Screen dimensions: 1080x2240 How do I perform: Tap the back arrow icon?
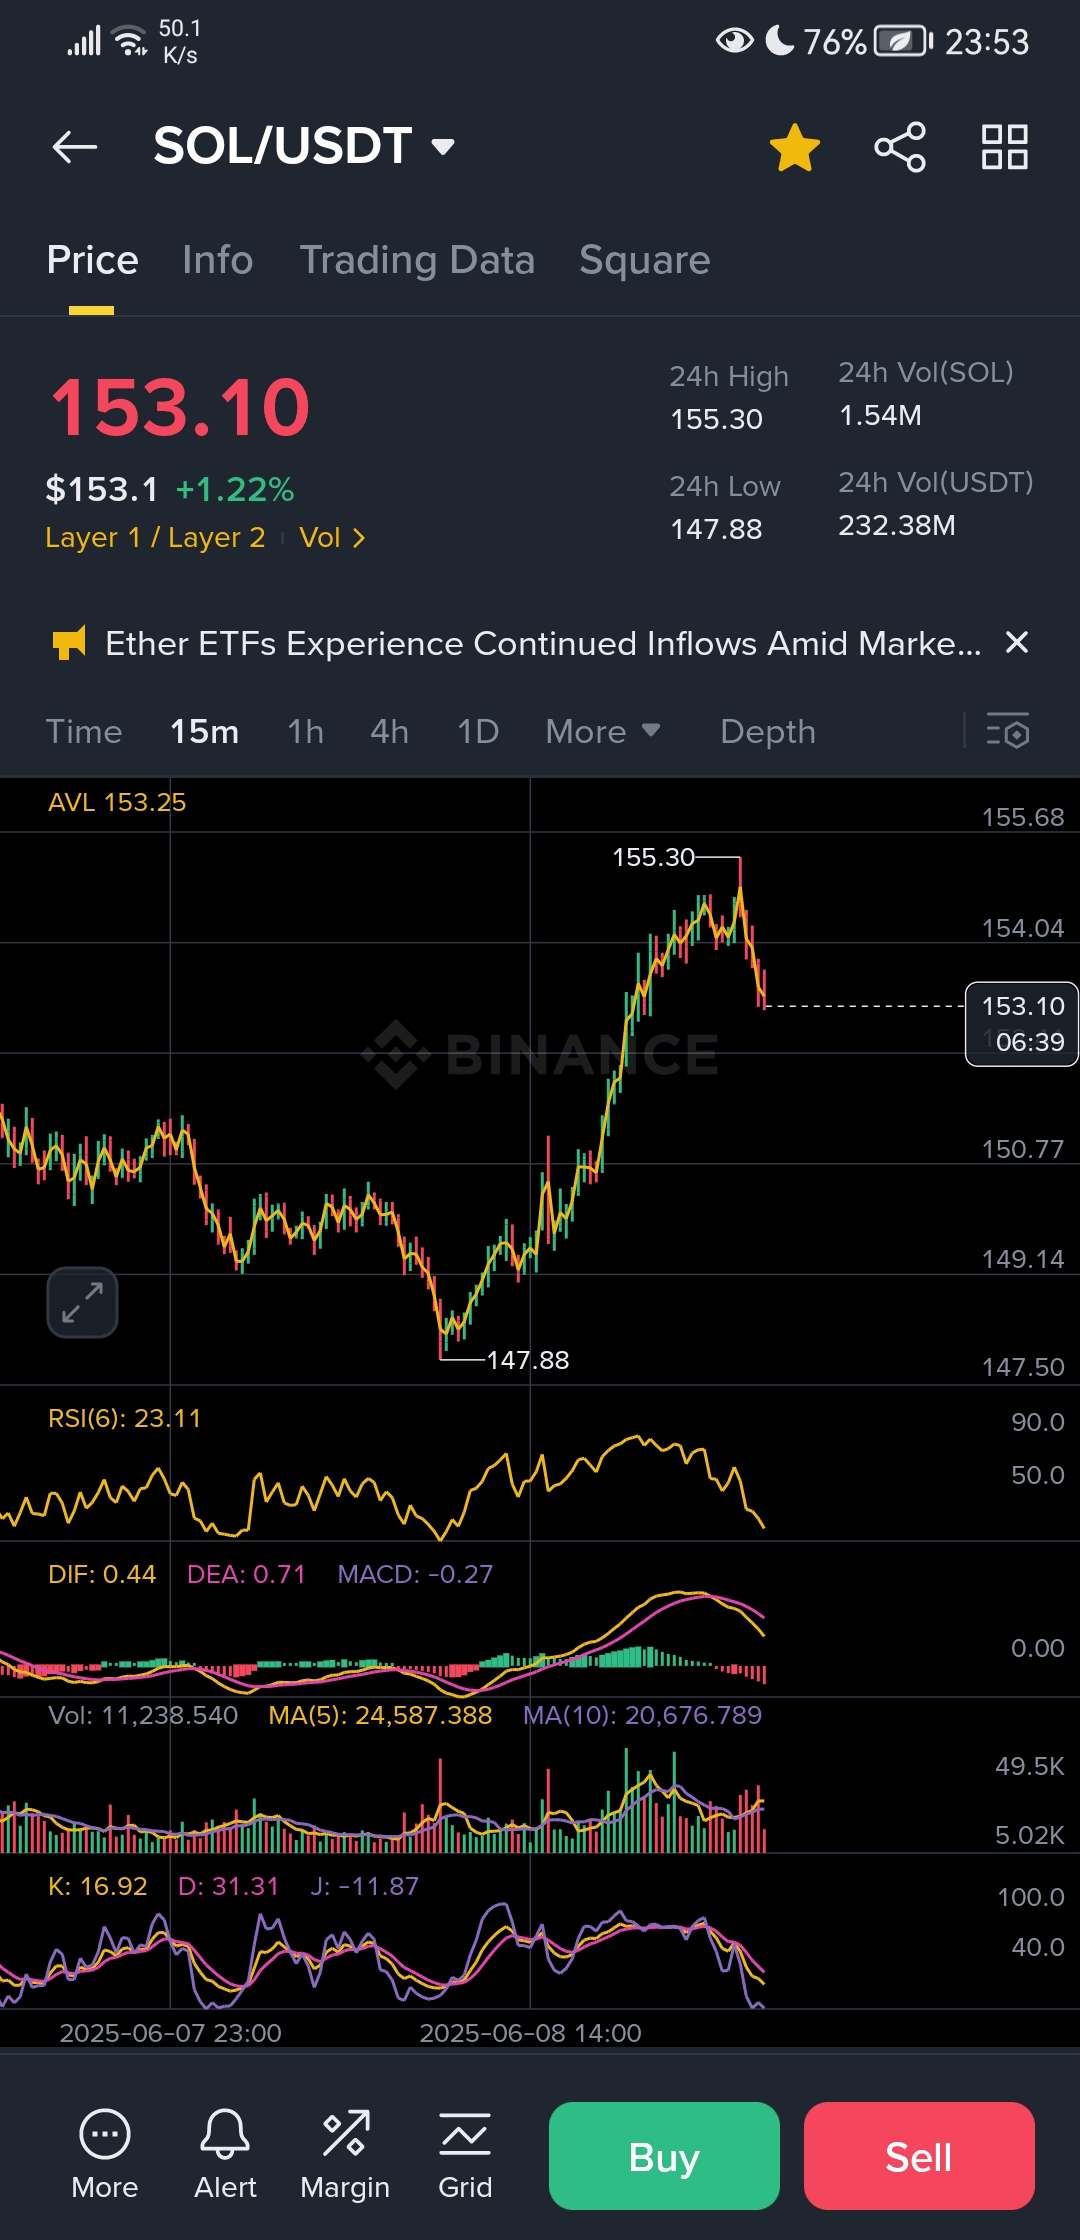(x=75, y=147)
